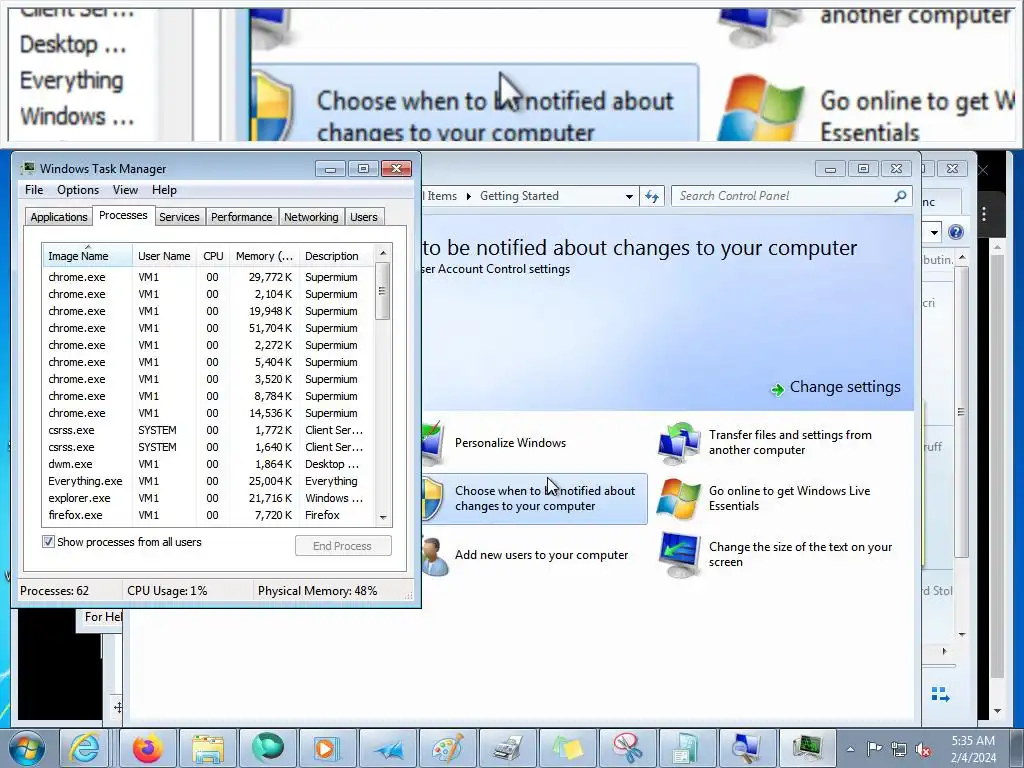1024x768 pixels.
Task: Open Go online to get Windows Live Essentials
Action: coord(789,498)
